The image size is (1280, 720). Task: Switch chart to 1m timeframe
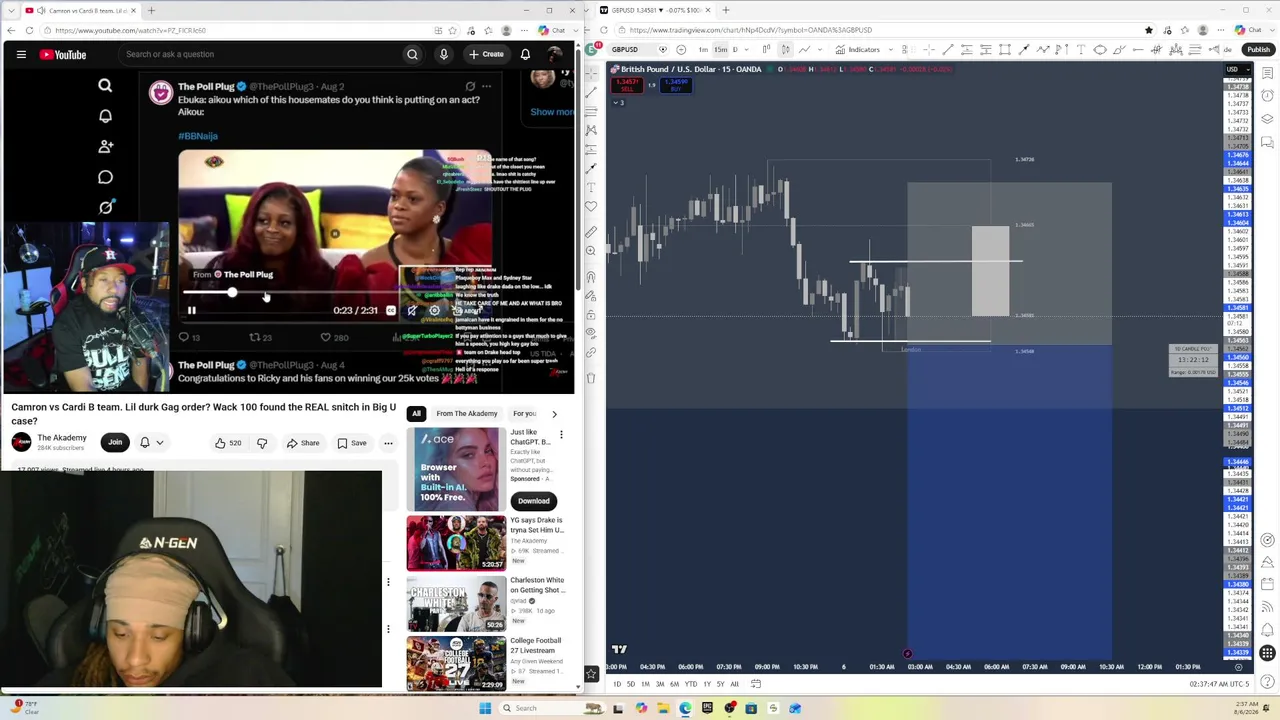(x=705, y=49)
